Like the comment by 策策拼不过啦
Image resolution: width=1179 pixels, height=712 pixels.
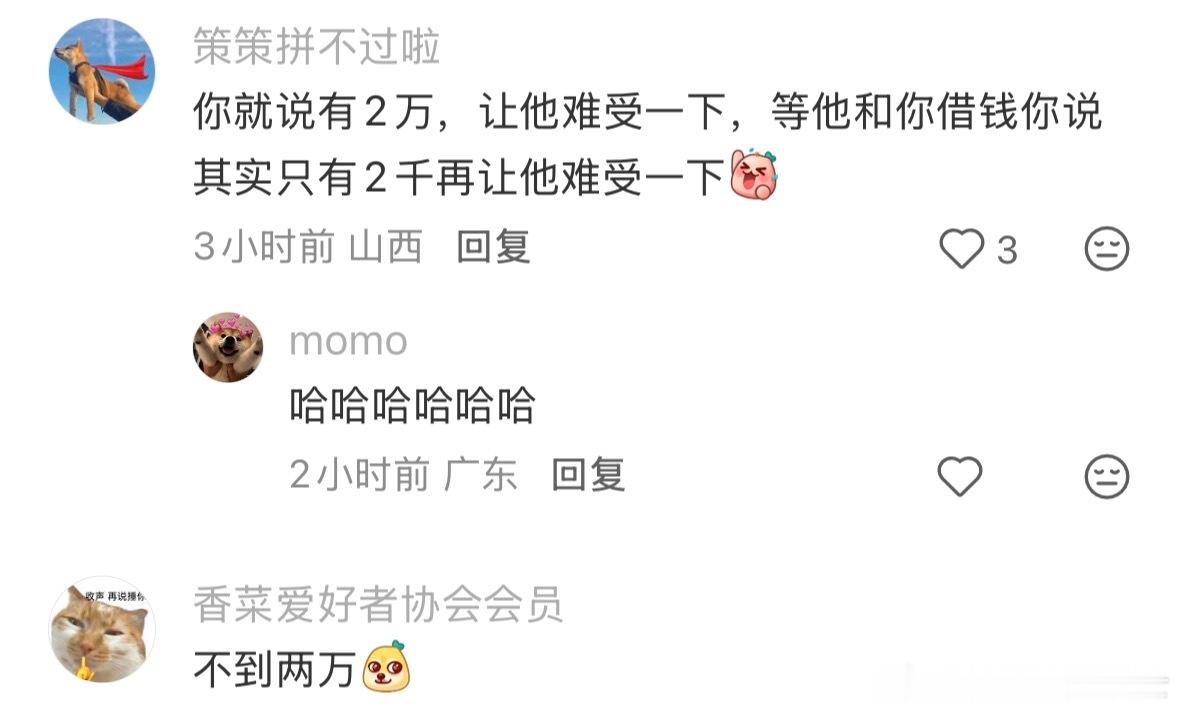(961, 249)
